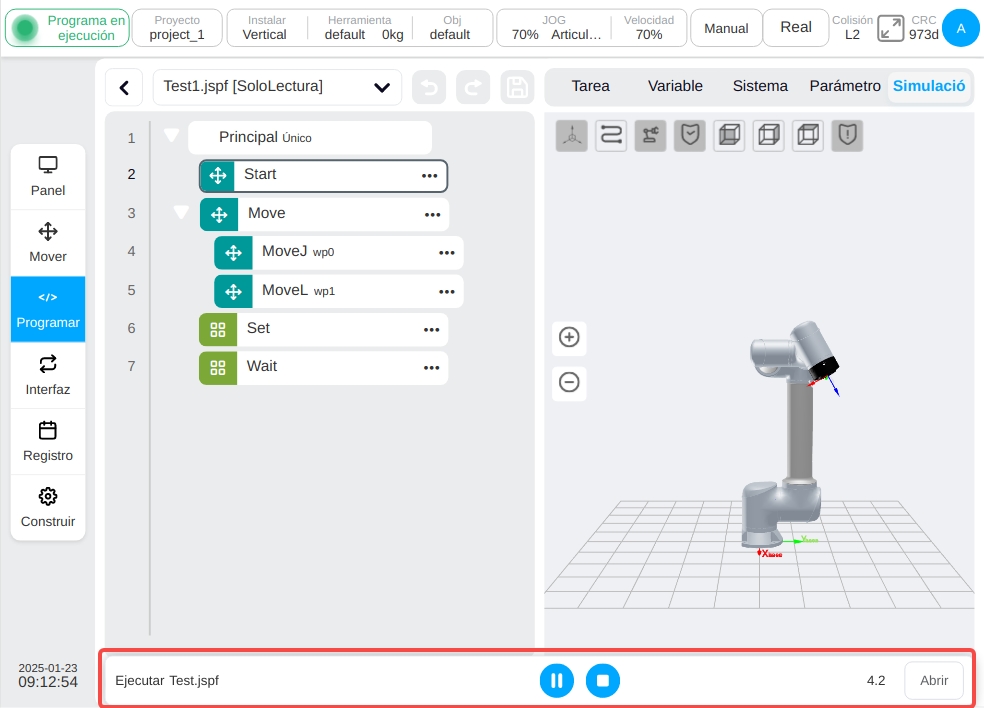The height and width of the screenshot is (708, 984).
Task: Select the third cube view icon
Action: [808, 135]
